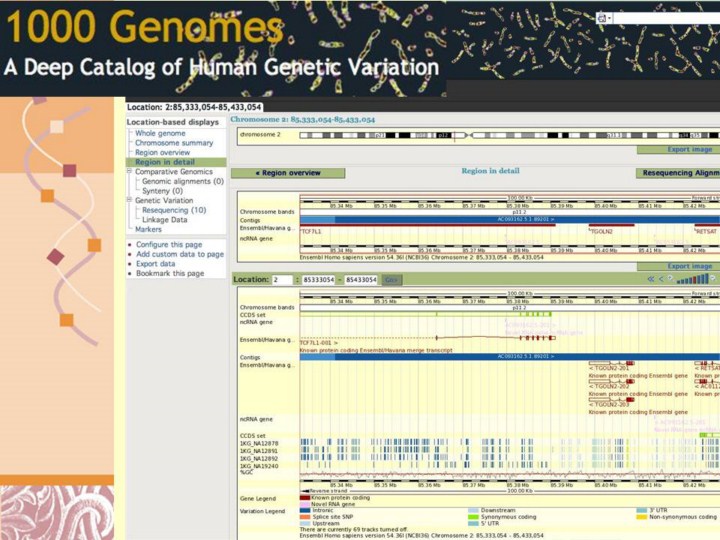Click Add custom data to page

click(180, 255)
